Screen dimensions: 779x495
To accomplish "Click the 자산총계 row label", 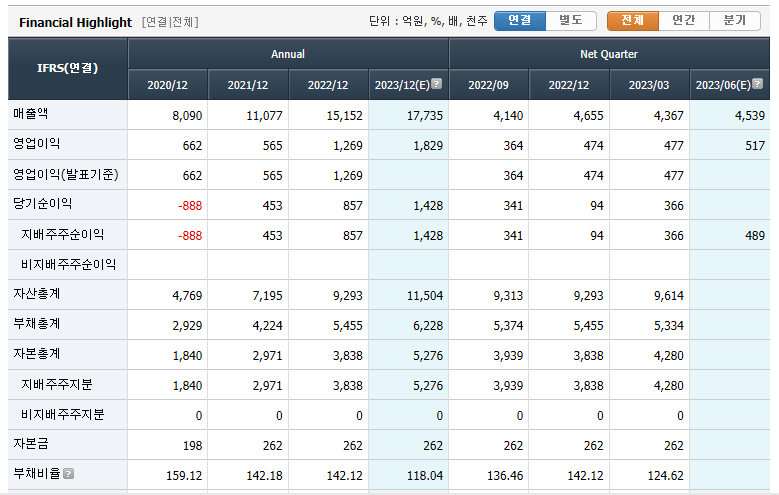I will pyautogui.click(x=37, y=294).
